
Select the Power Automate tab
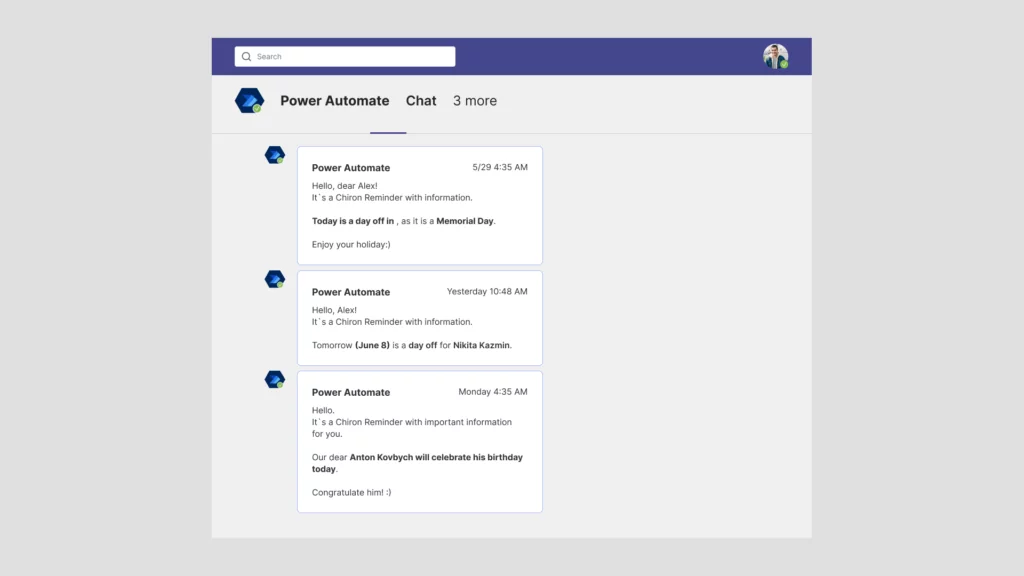click(335, 101)
